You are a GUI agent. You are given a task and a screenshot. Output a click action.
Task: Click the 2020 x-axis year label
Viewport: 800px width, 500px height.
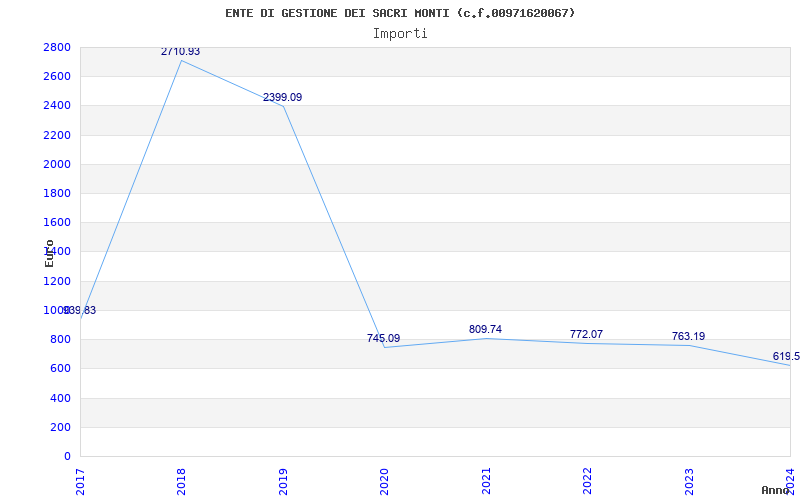click(384, 481)
